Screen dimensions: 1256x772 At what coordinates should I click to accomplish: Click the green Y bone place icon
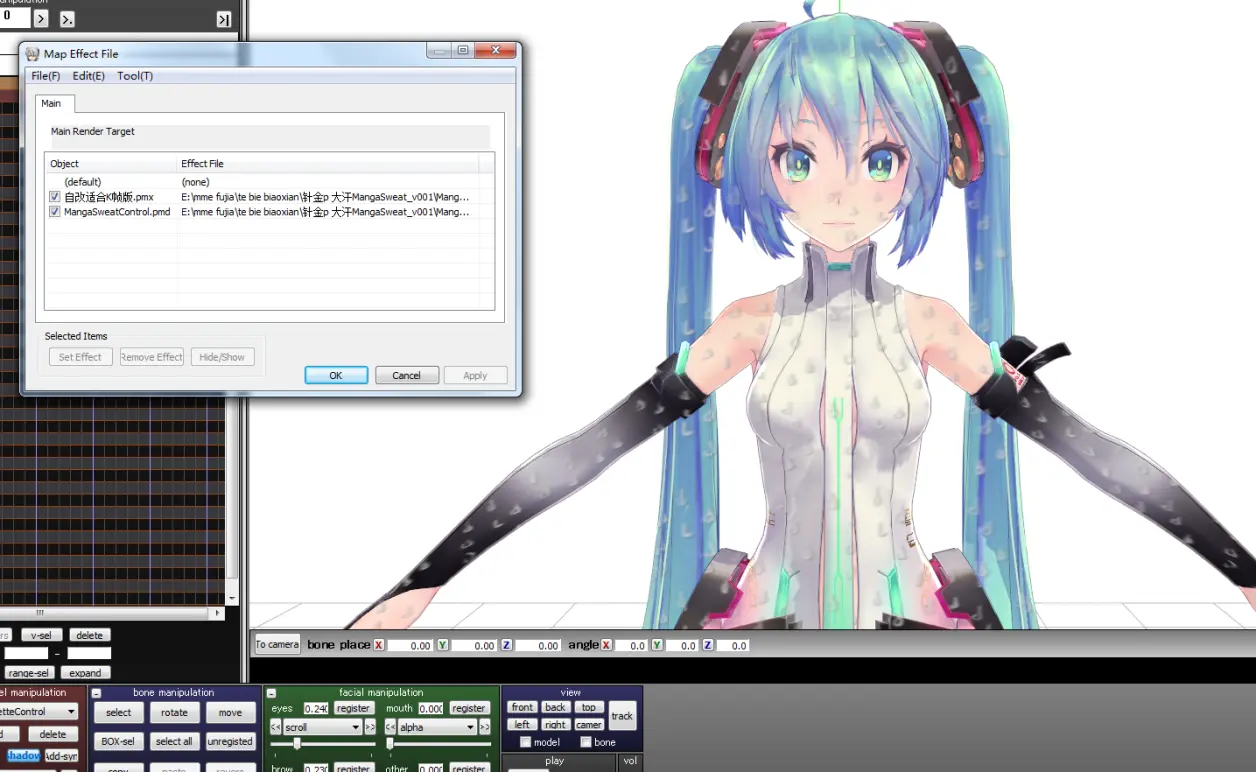point(442,645)
